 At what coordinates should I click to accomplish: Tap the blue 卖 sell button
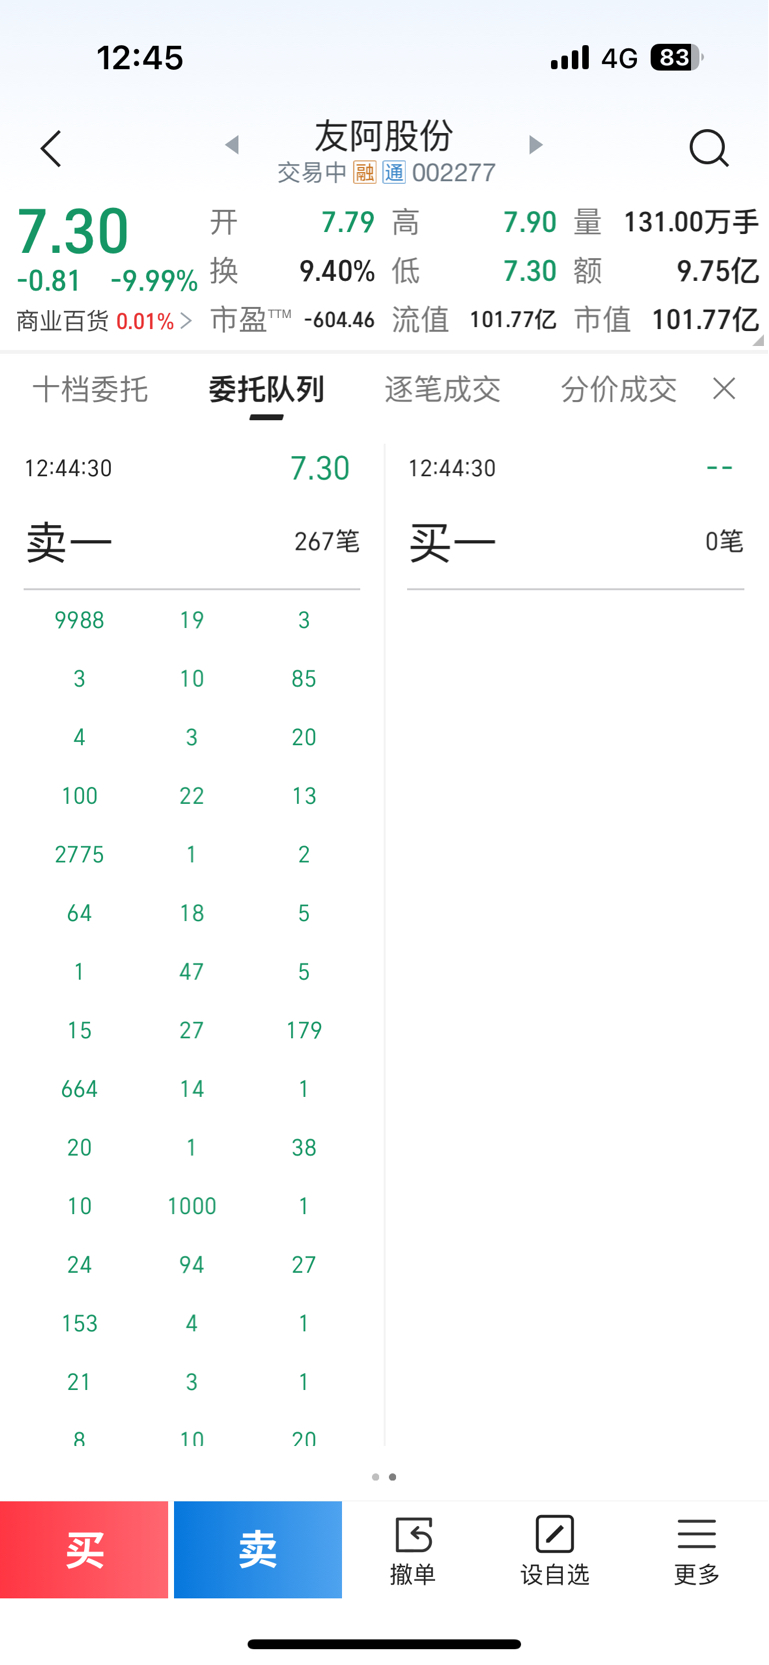pos(258,1550)
